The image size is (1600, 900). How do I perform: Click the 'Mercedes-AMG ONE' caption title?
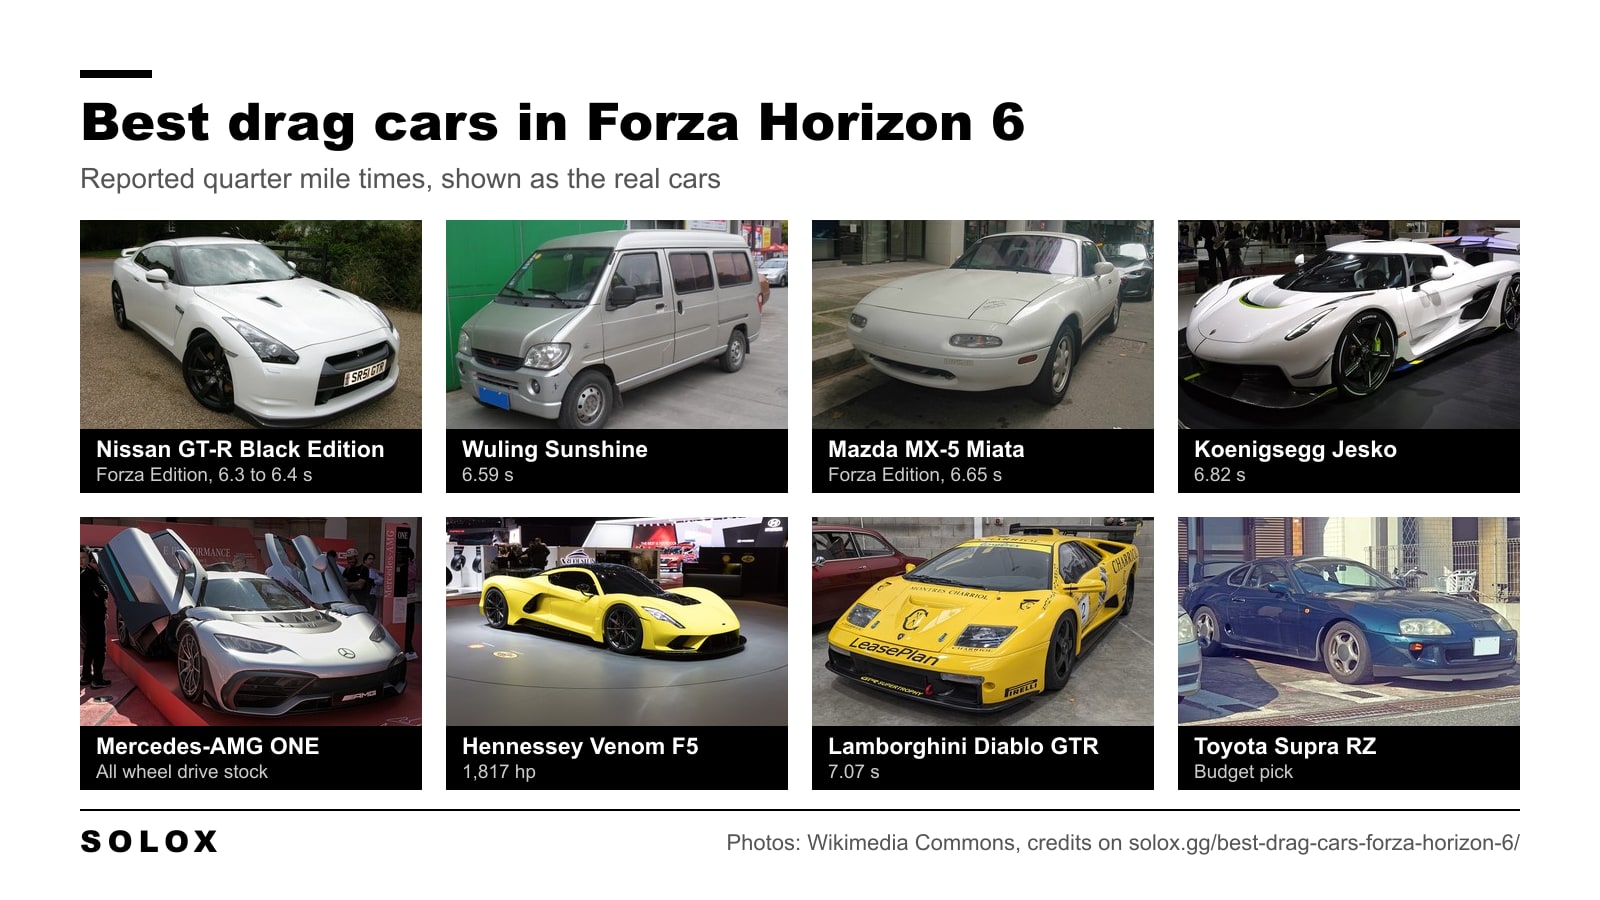[208, 746]
